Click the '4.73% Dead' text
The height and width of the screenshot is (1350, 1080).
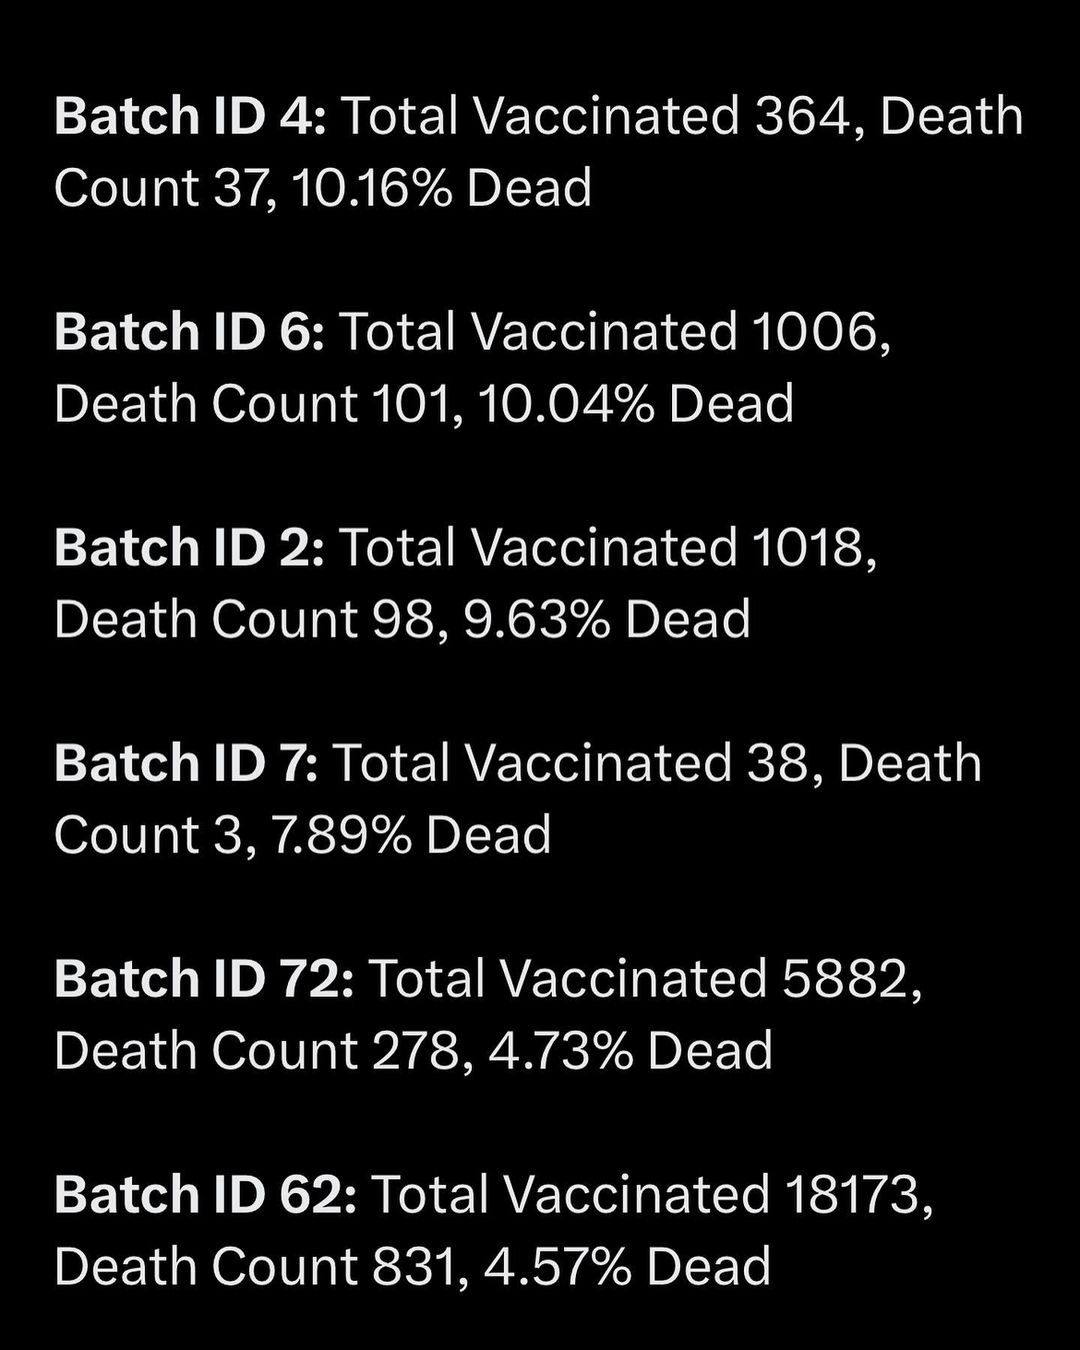(x=630, y=1051)
